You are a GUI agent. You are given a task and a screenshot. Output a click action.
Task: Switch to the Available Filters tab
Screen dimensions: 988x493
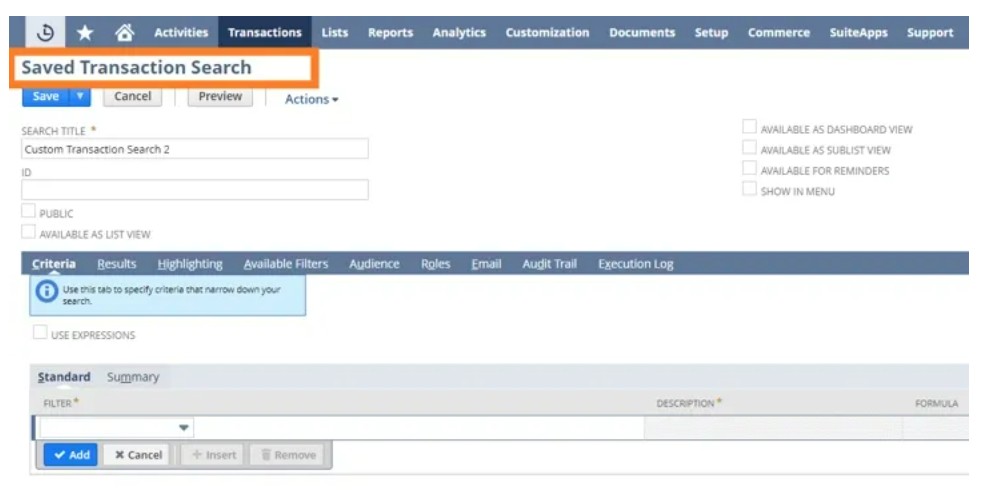pos(286,264)
